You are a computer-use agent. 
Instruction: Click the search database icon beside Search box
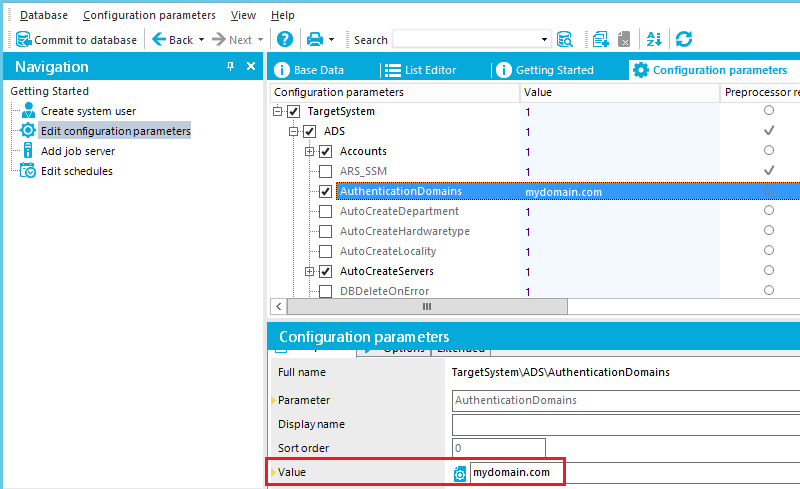565,40
